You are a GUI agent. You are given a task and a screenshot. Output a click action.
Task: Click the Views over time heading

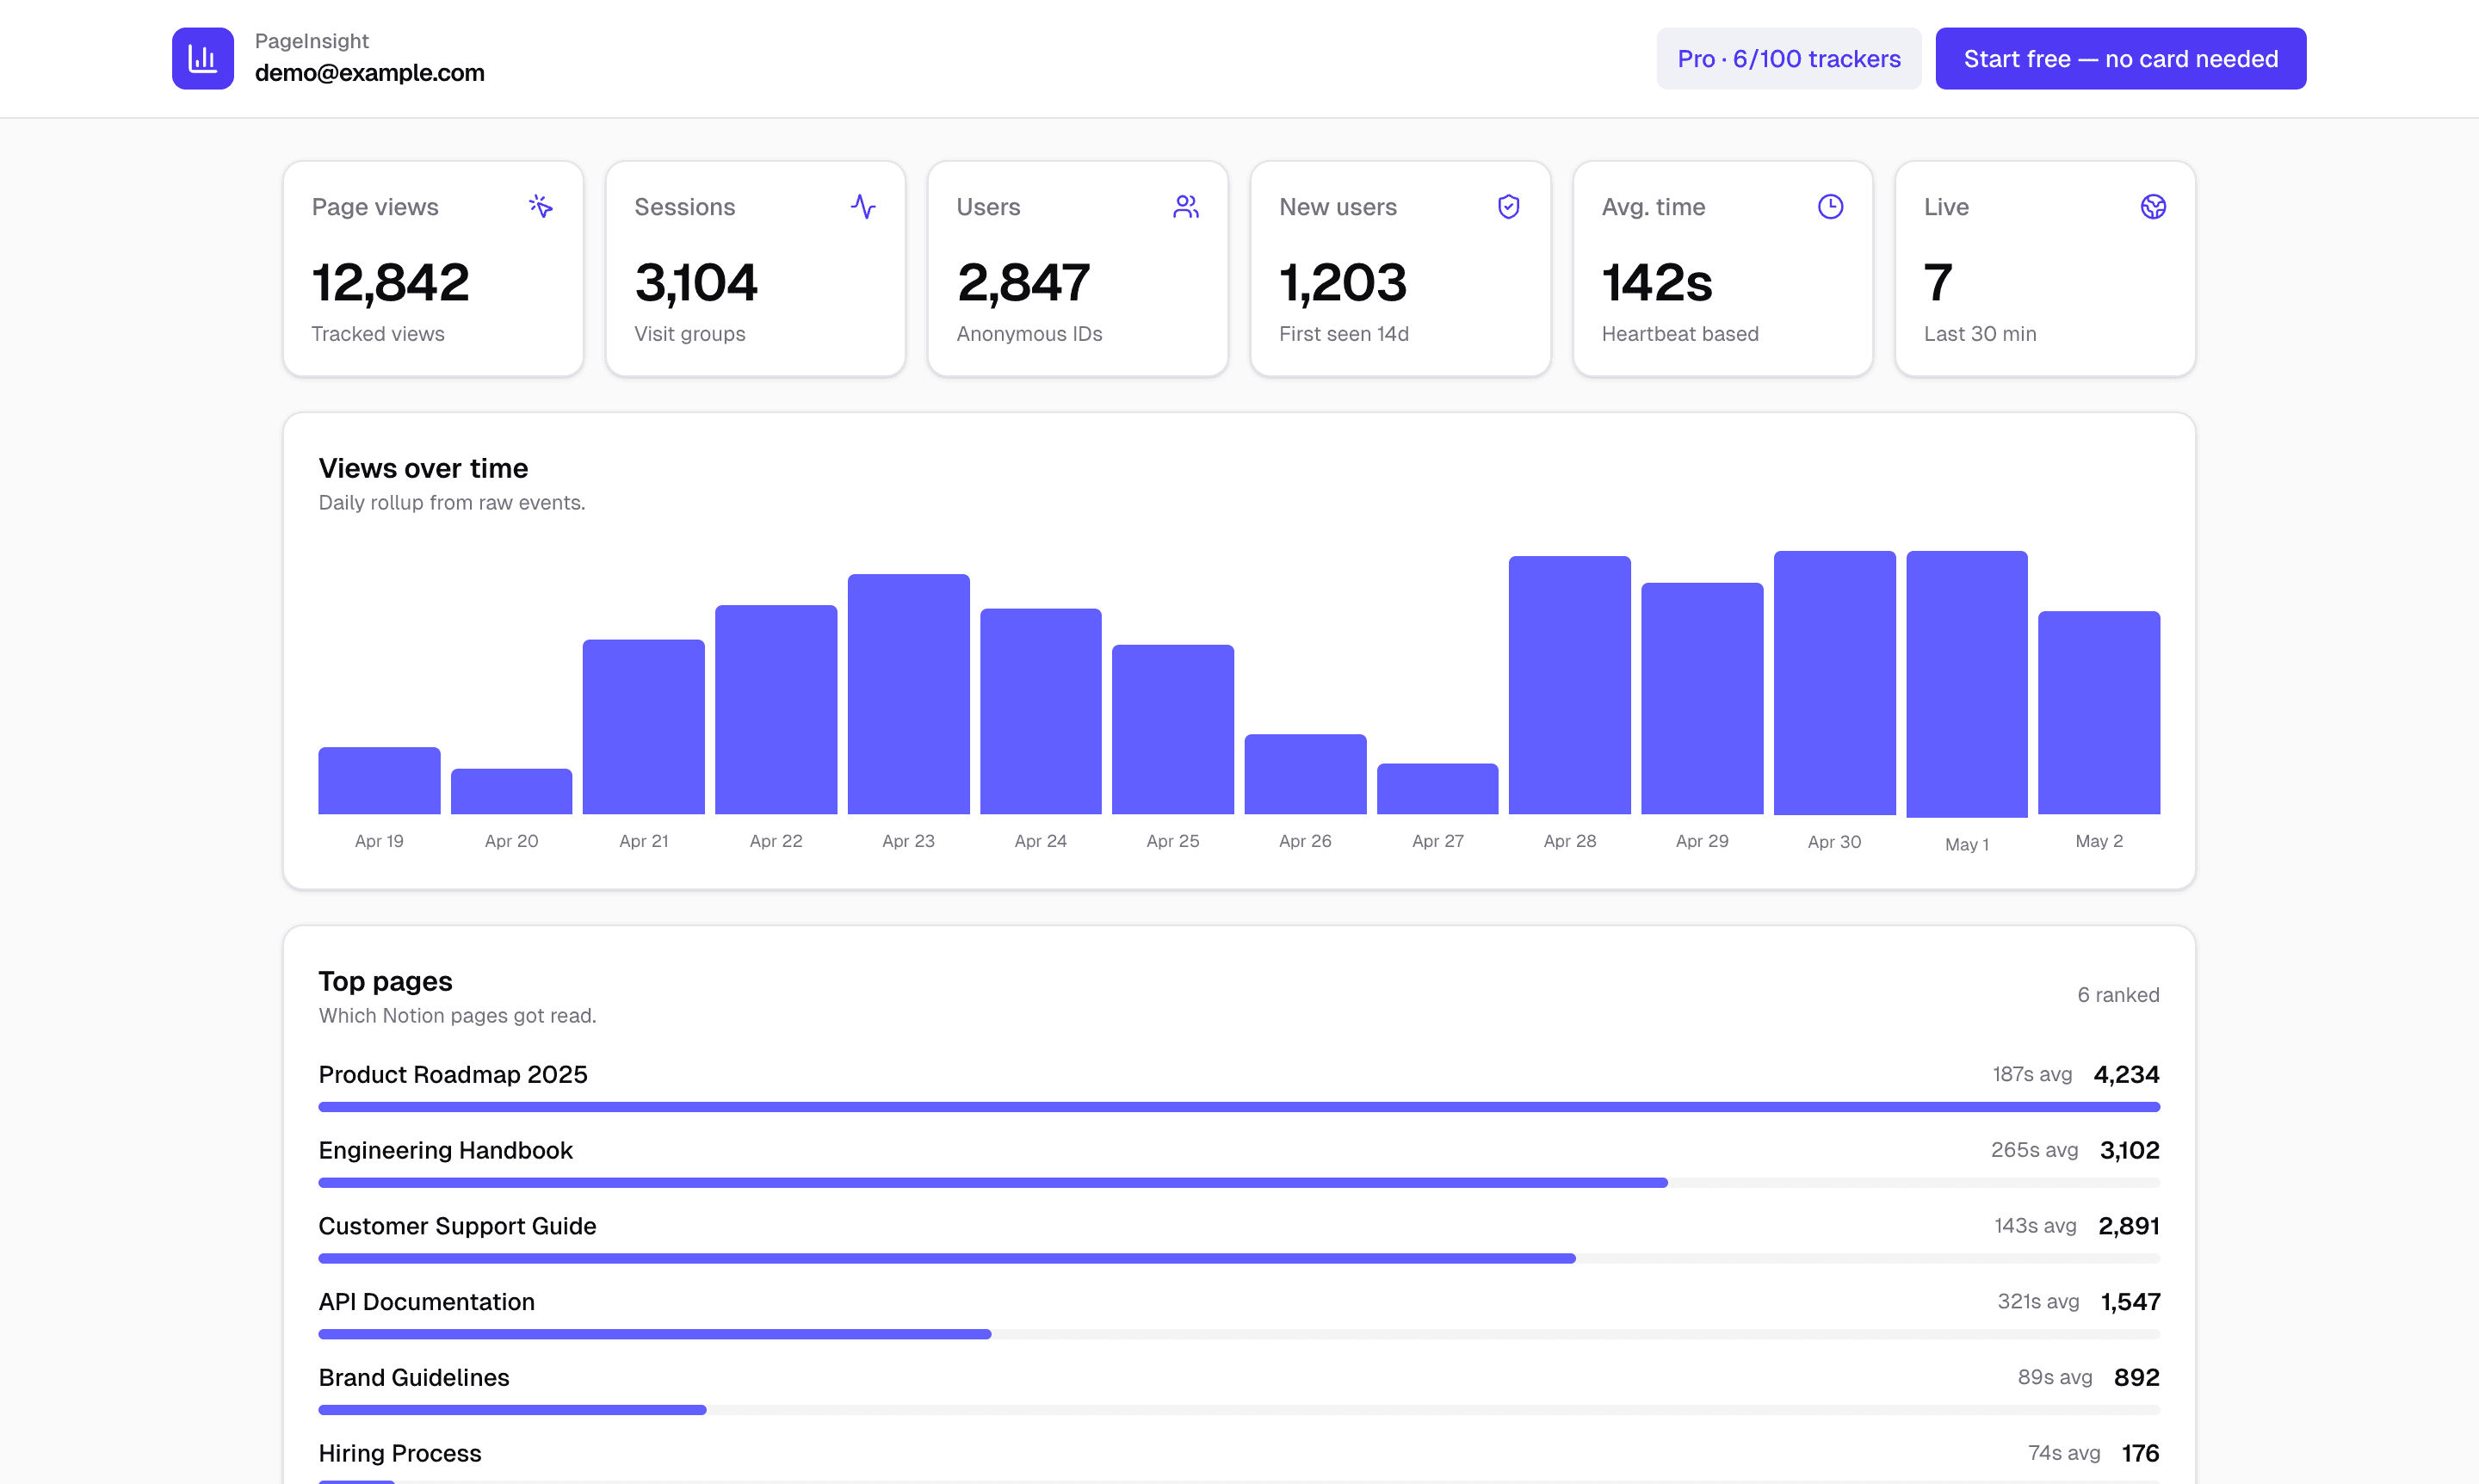(423, 468)
